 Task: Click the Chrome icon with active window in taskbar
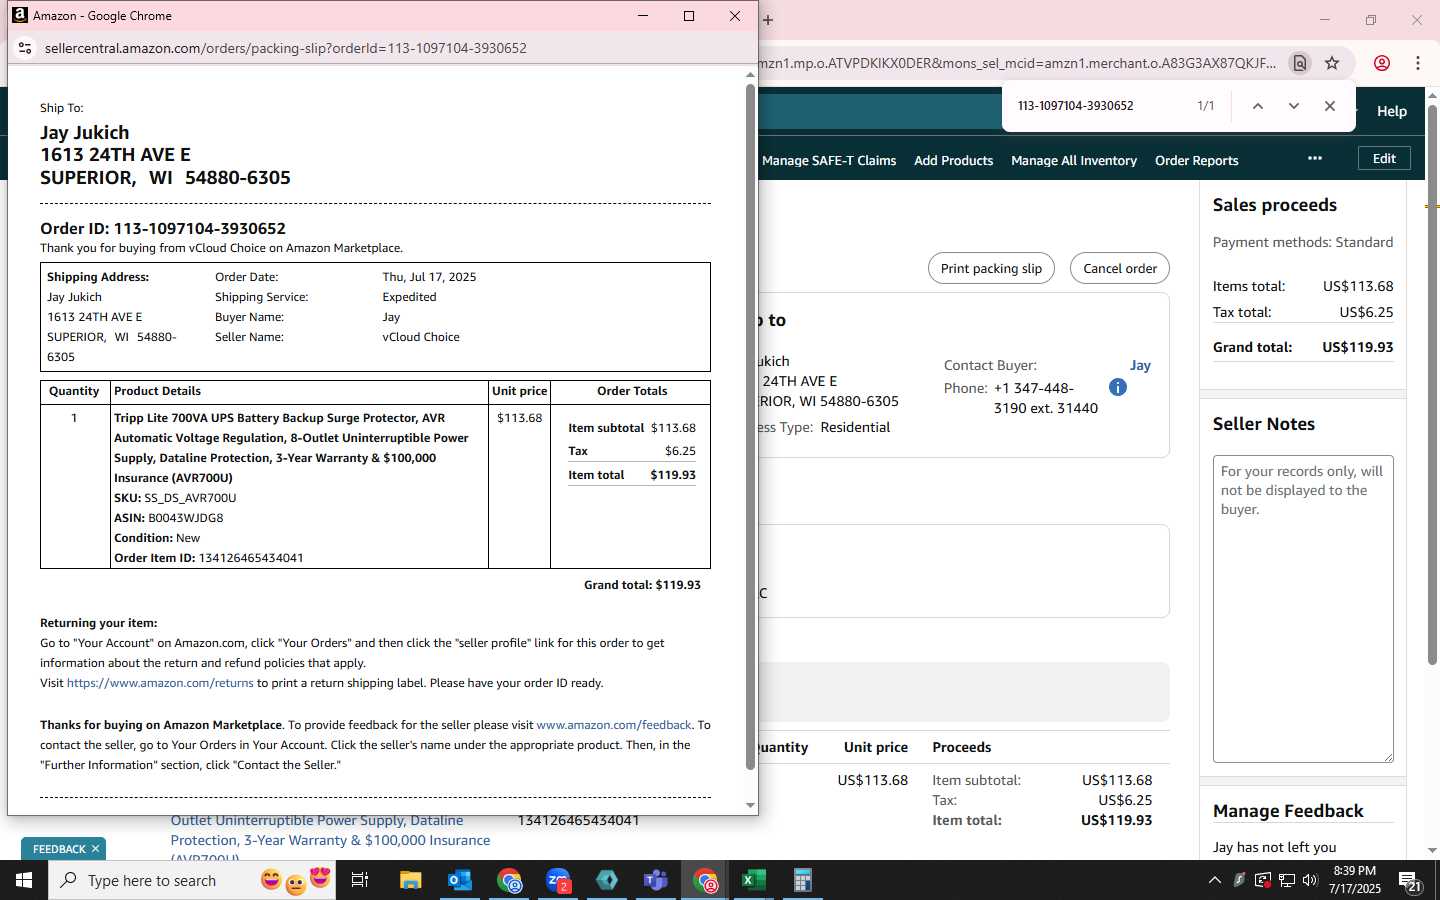tap(705, 880)
